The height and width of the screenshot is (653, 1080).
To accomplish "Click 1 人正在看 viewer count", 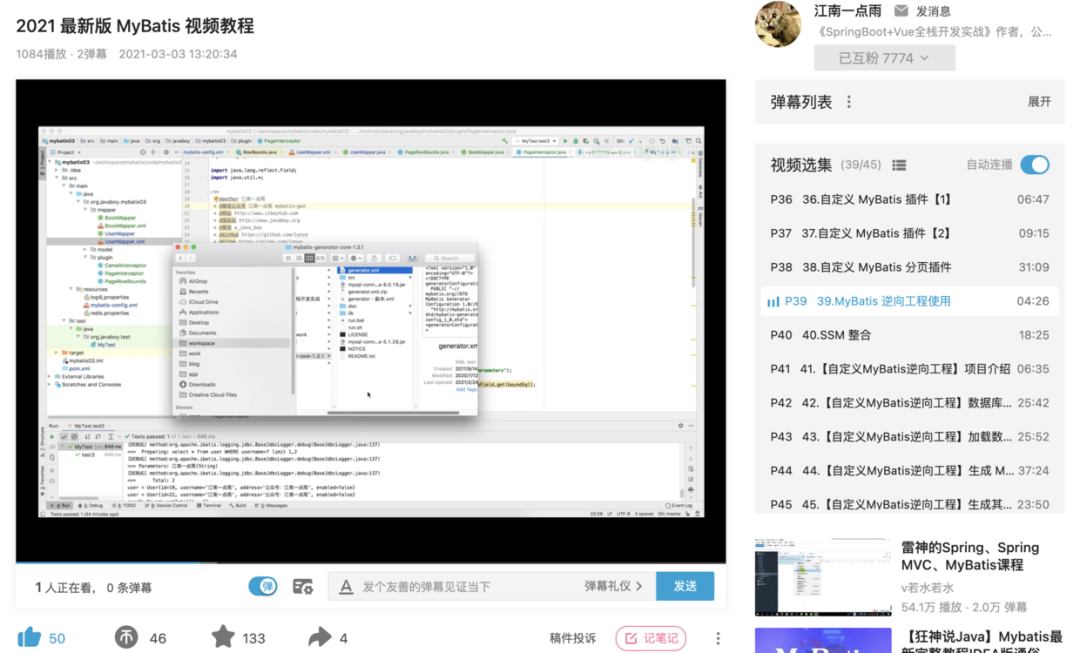I will click(65, 588).
